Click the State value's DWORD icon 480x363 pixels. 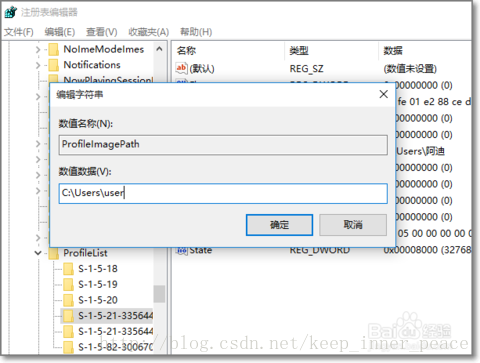point(181,251)
